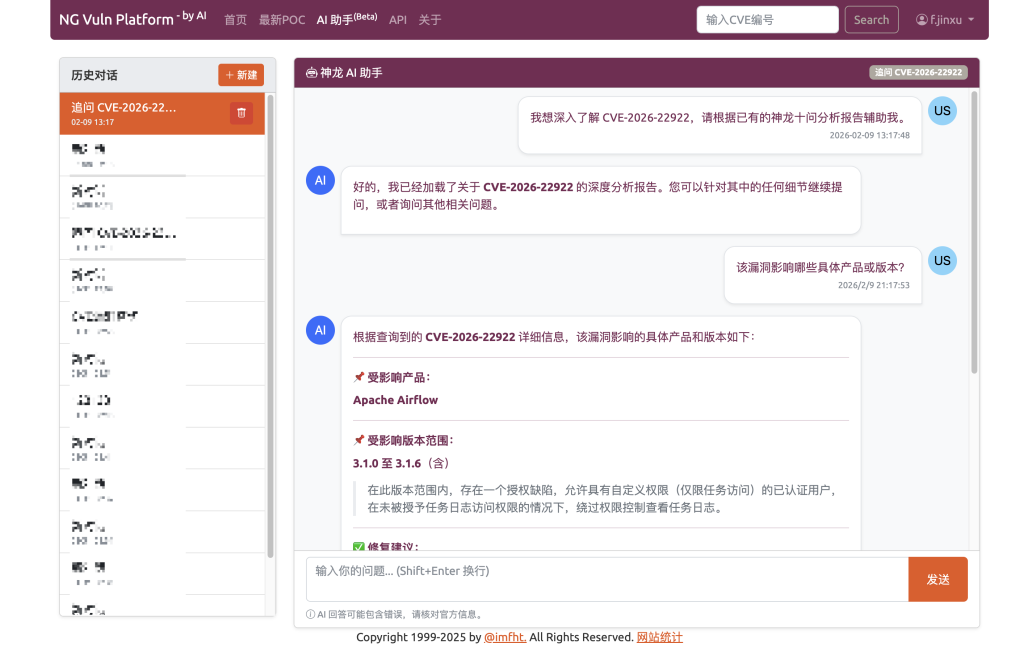The width and height of the screenshot is (1024, 664).
Task: Open the API menu item
Action: pos(398,20)
